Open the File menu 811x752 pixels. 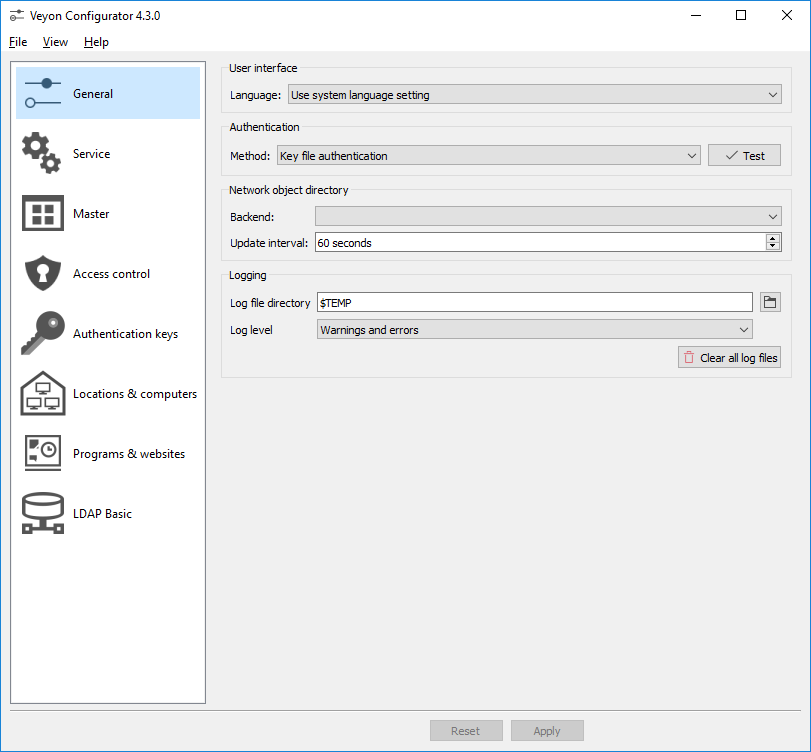pos(18,42)
